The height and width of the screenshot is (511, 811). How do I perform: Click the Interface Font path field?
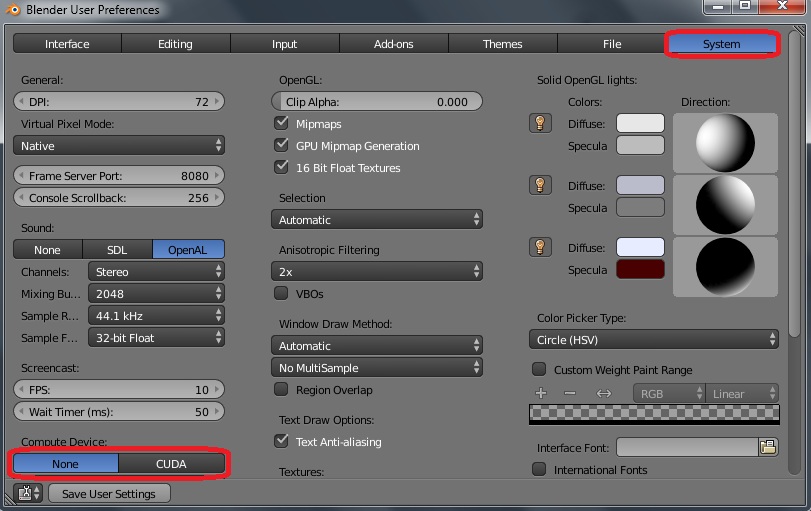(686, 448)
